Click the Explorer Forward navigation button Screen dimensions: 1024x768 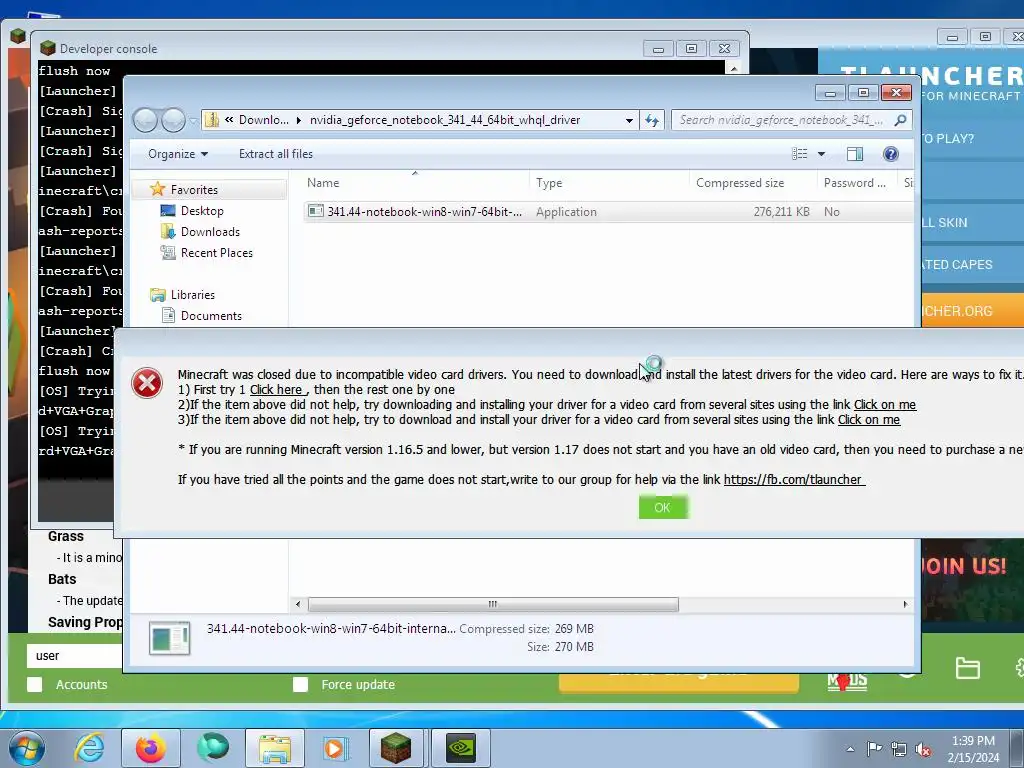173,120
